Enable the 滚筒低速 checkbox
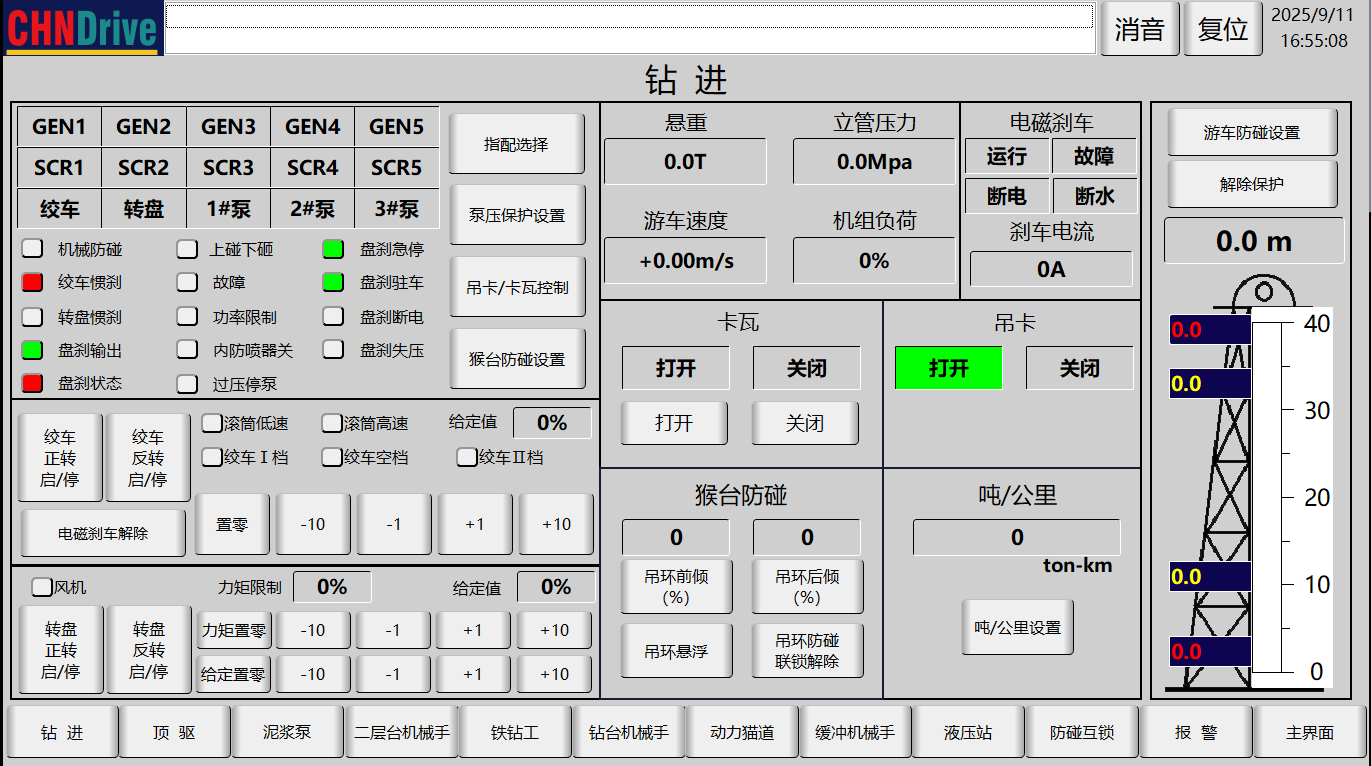Viewport: 1371px width, 766px height. (212, 423)
